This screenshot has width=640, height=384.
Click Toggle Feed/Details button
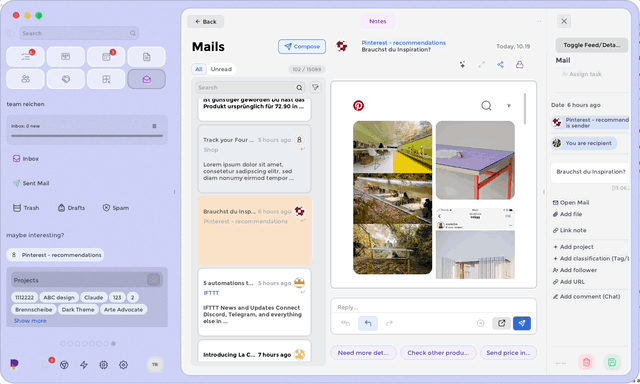point(591,45)
